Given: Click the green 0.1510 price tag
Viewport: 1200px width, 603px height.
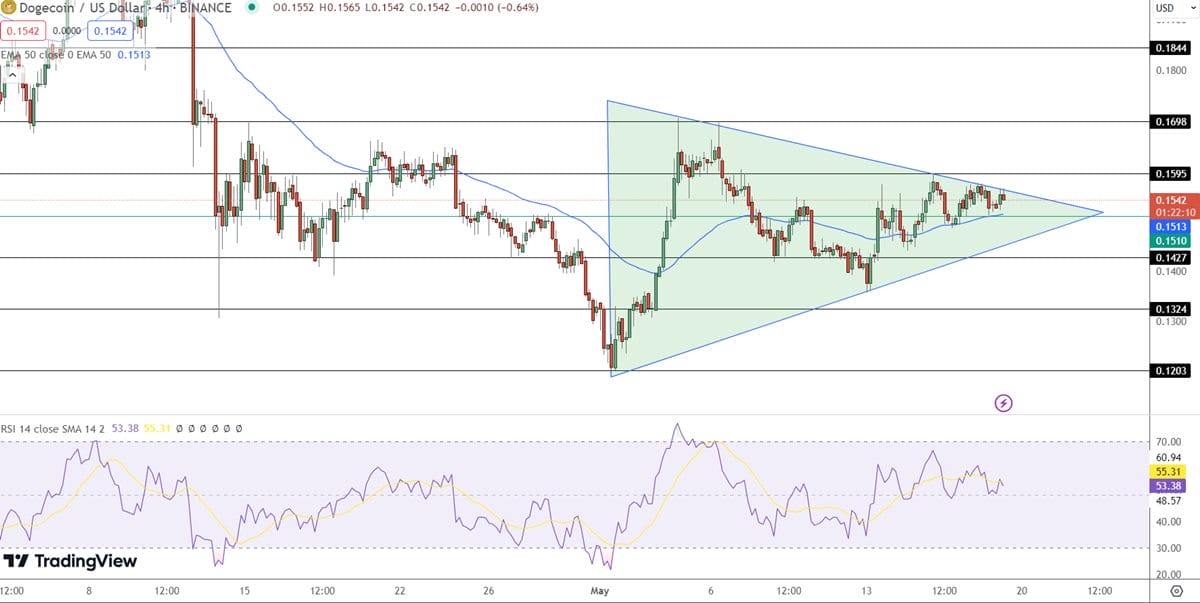Looking at the screenshot, I should point(1172,241).
